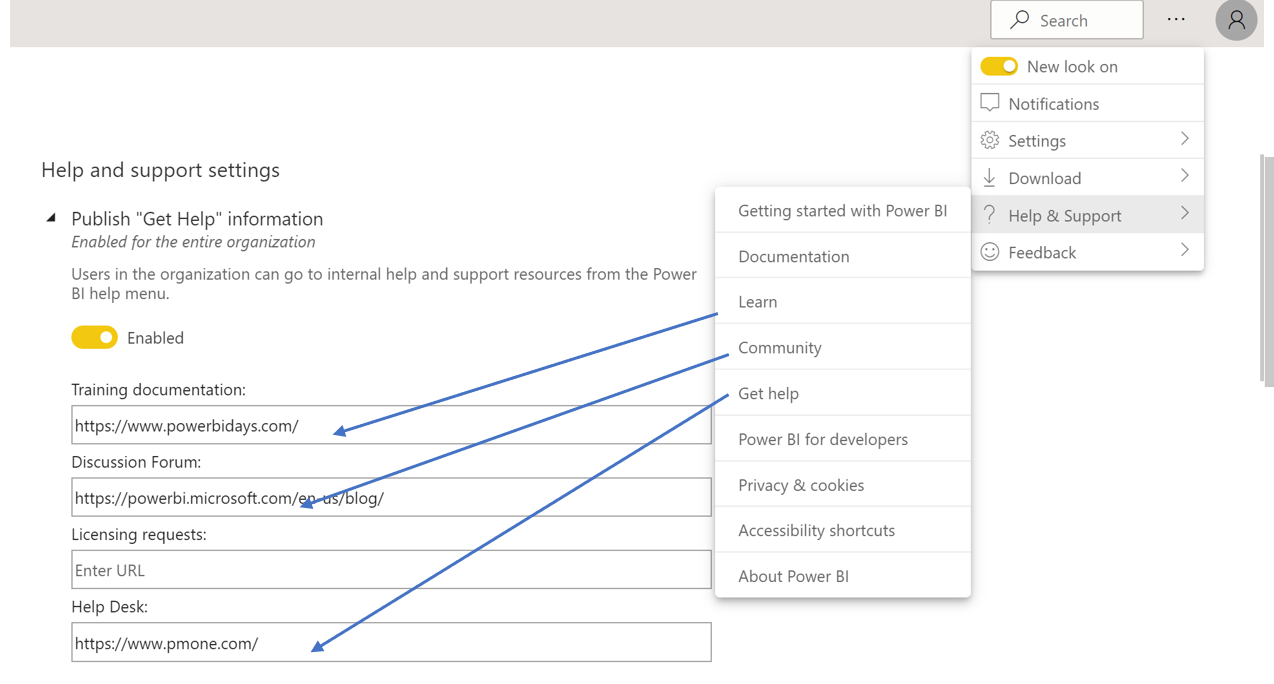Select About Power BI entry

[843, 576]
